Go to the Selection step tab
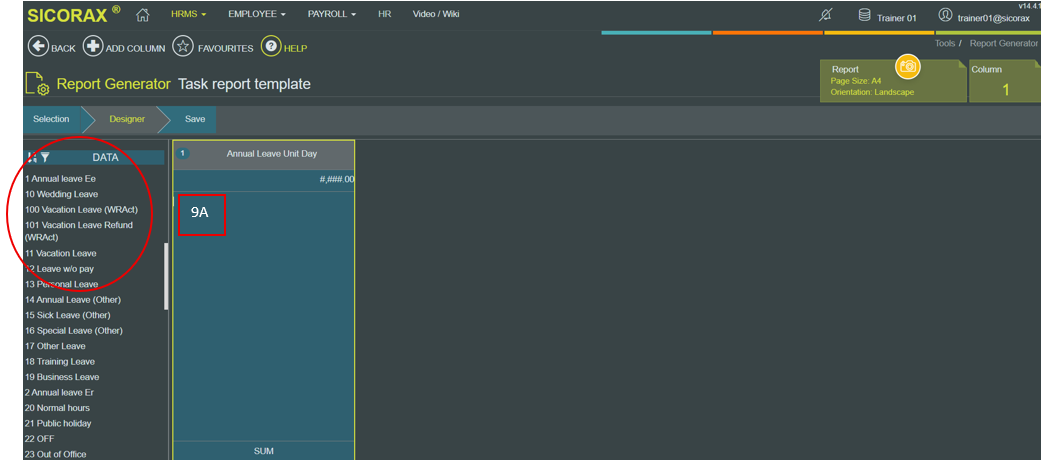The width and height of the screenshot is (1042, 460). tap(51, 119)
